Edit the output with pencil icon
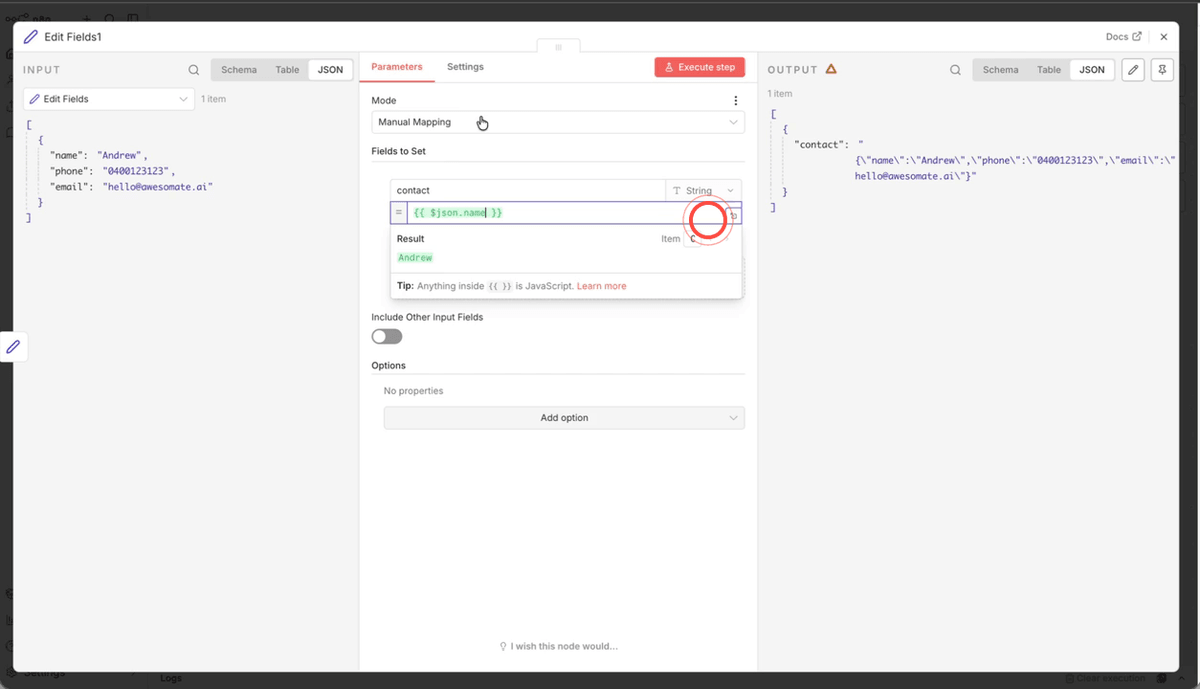This screenshot has width=1200, height=689. tap(1132, 70)
